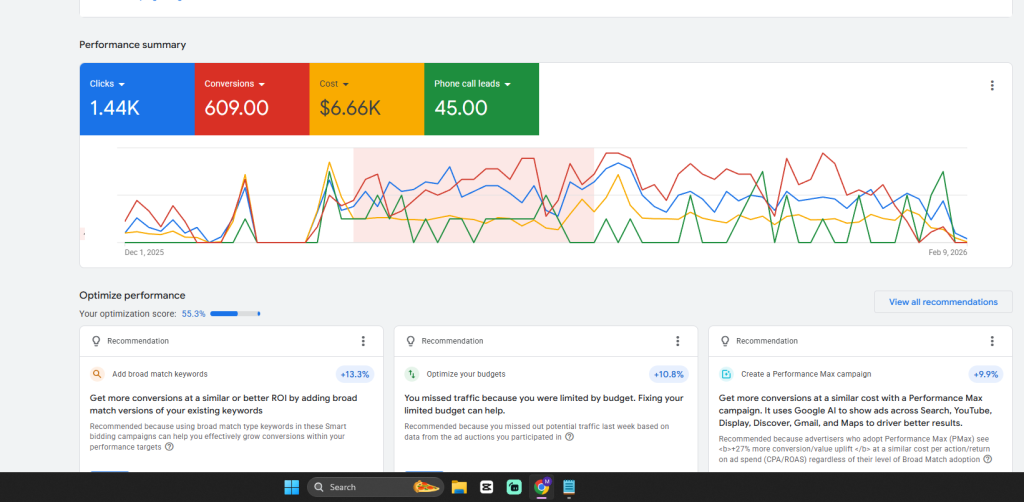The width and height of the screenshot is (1024, 502).
Task: Open more options on broad match recommendation
Action: point(363,341)
